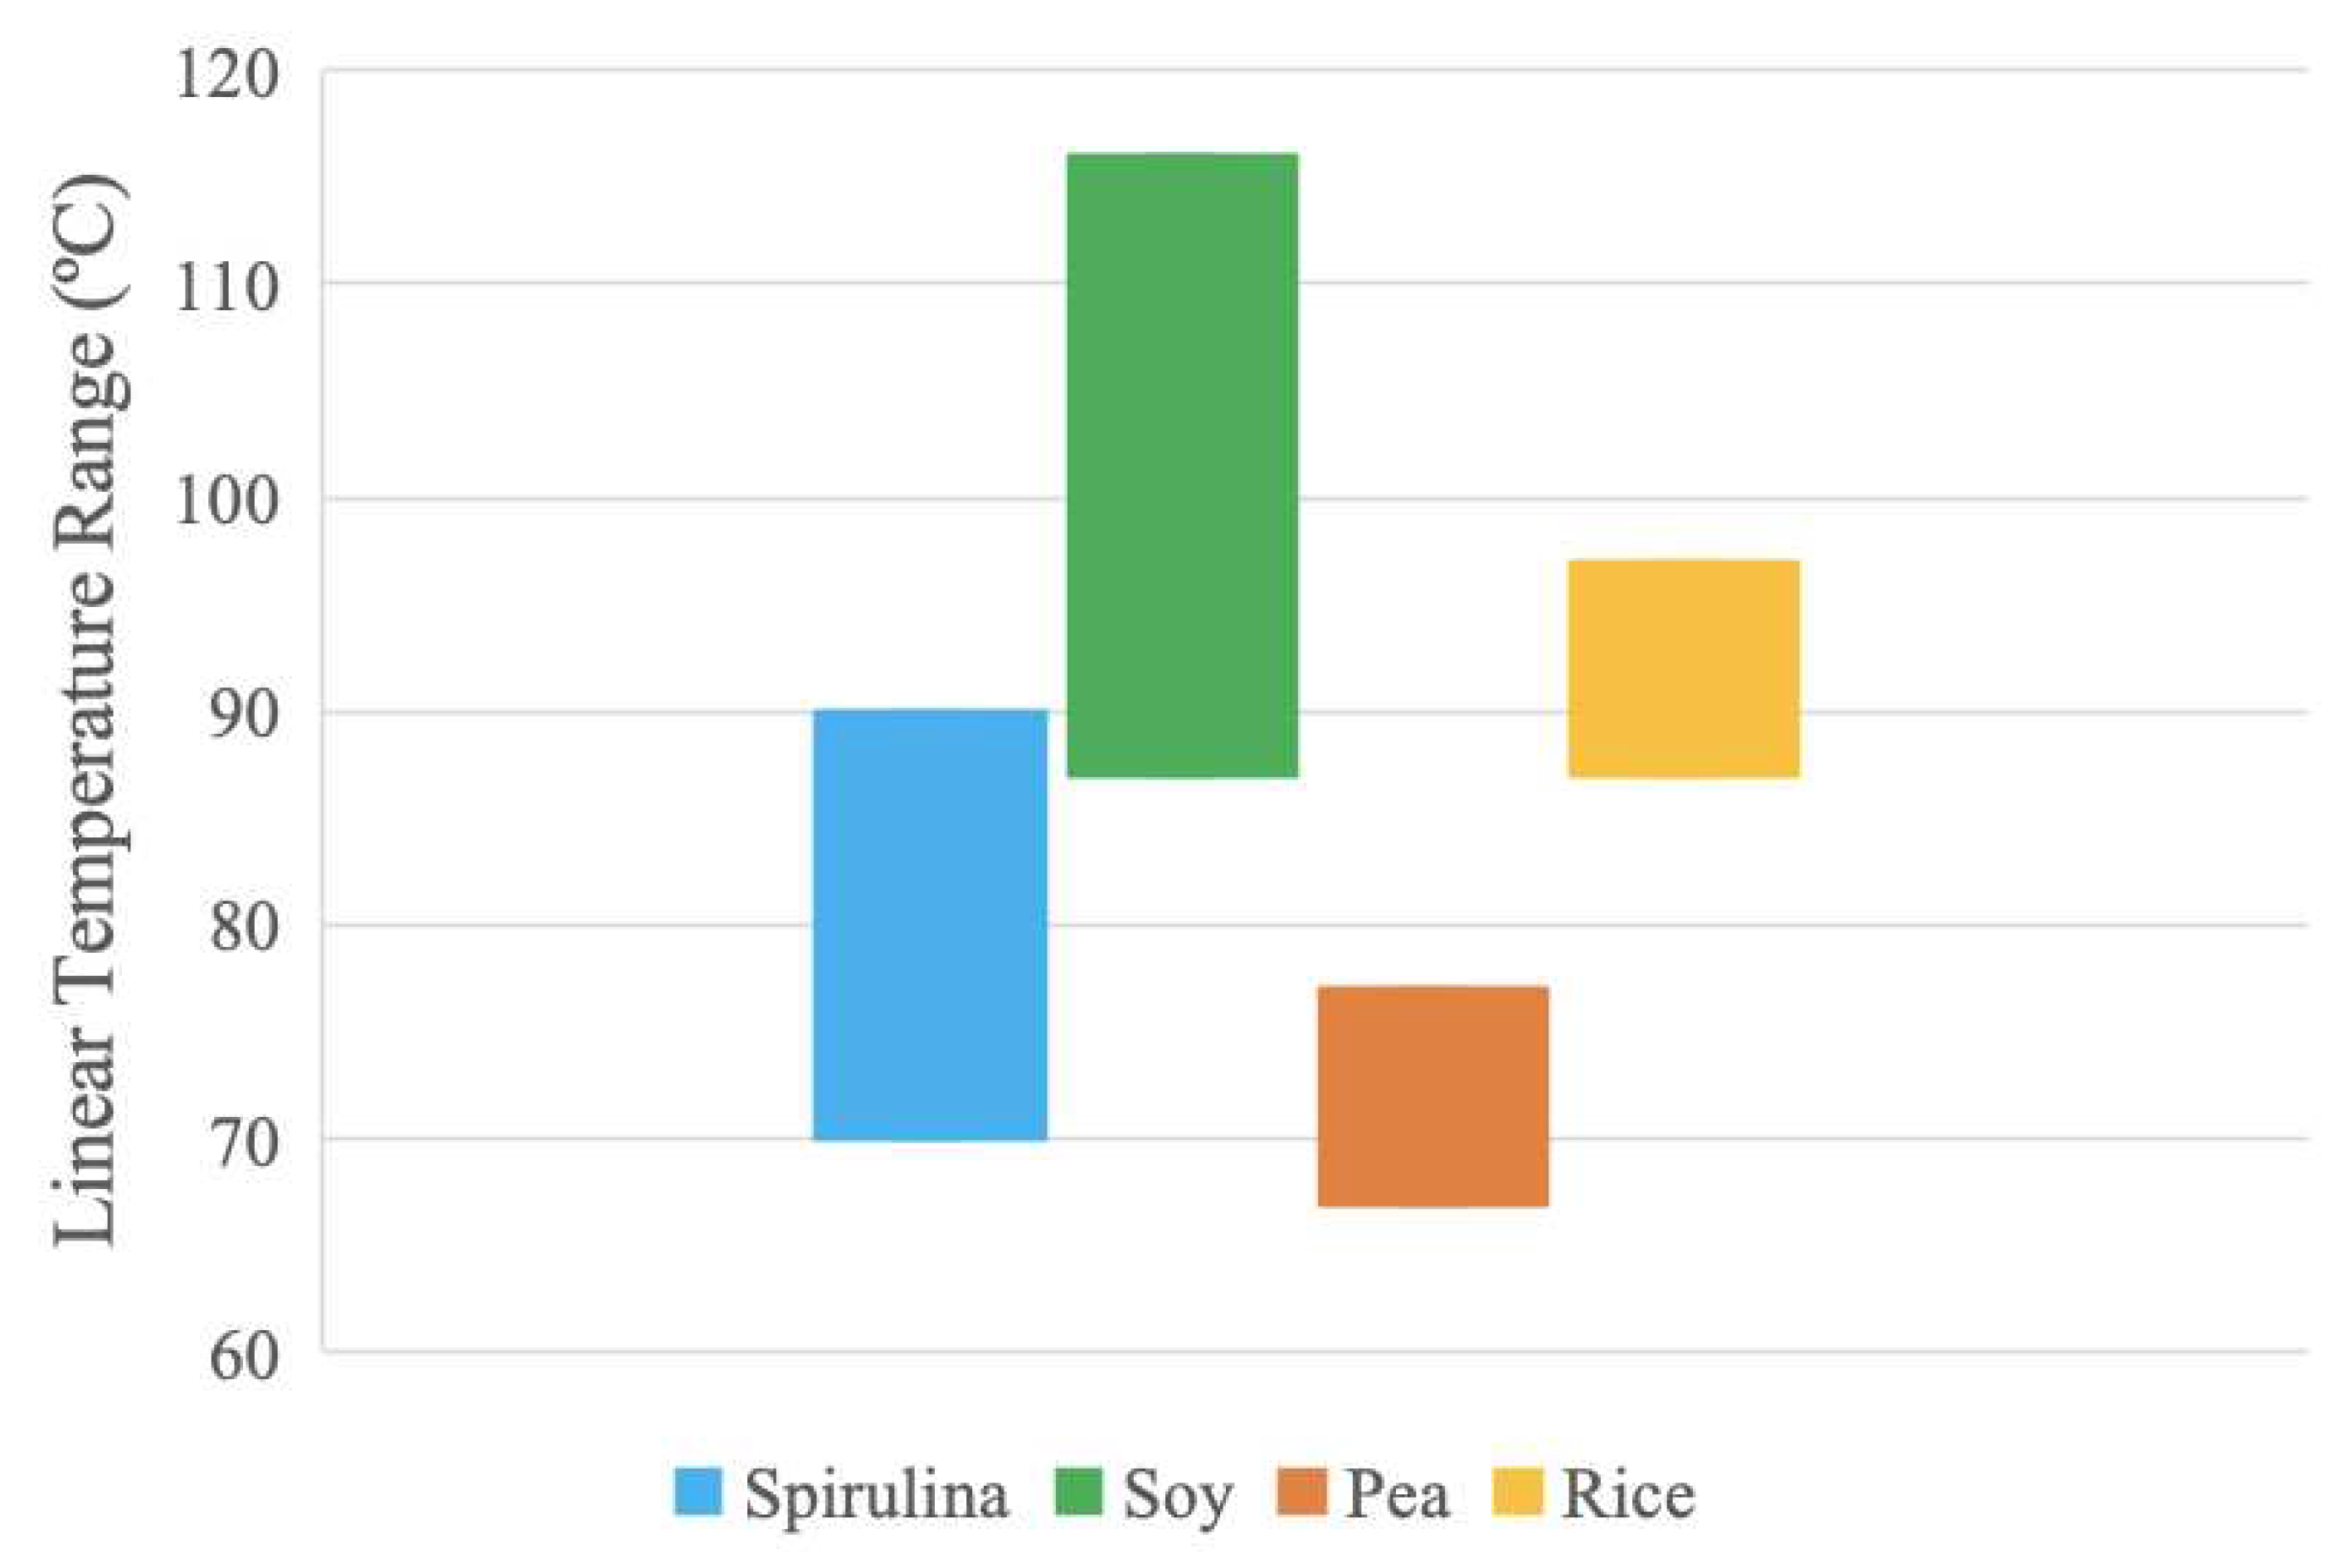The width and height of the screenshot is (2344, 1568).
Task: Click the 70 y-axis tick label
Action: coord(243,1143)
